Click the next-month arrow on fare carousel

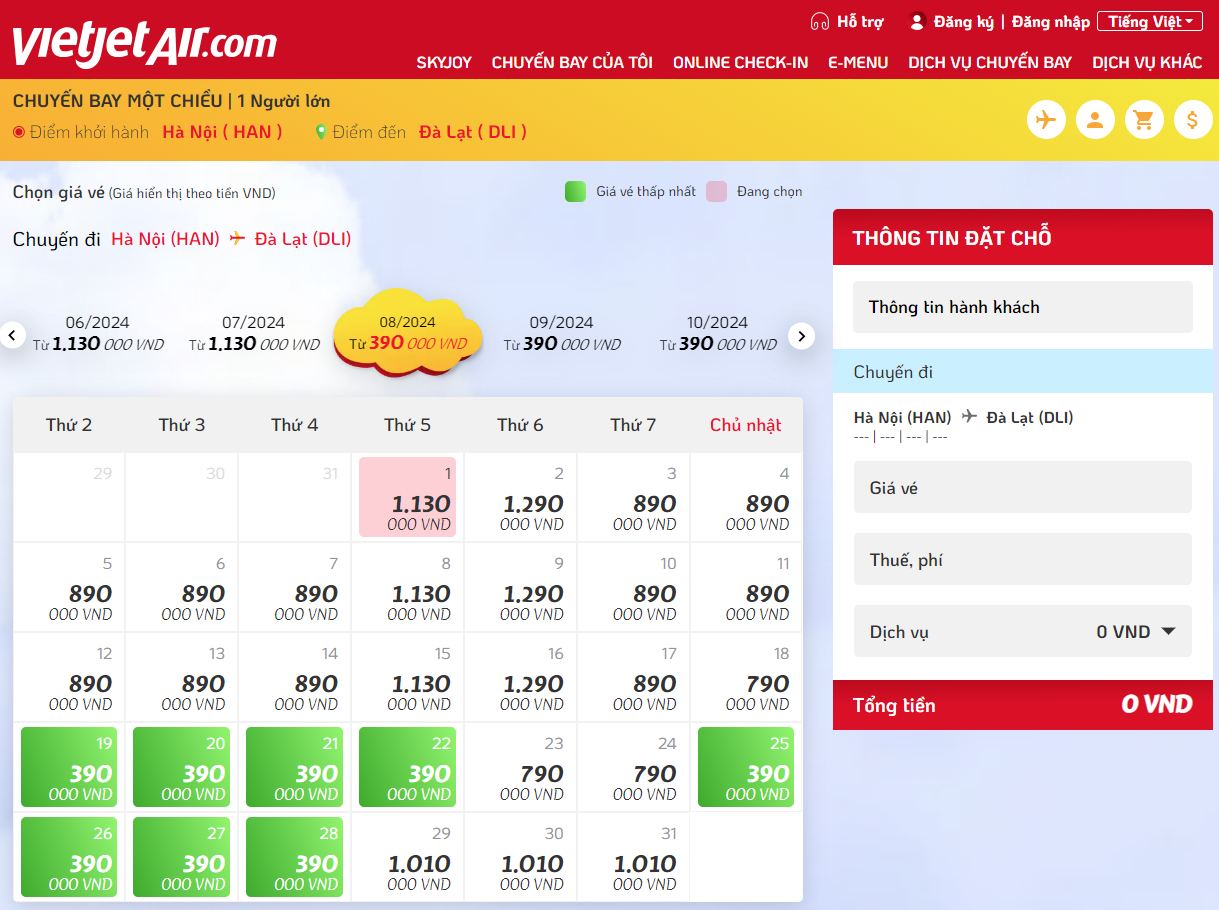pyautogui.click(x=801, y=336)
